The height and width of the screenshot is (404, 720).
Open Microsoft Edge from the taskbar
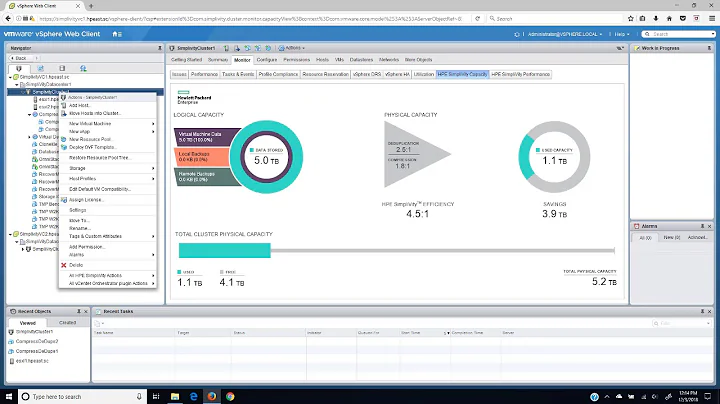click(193, 396)
